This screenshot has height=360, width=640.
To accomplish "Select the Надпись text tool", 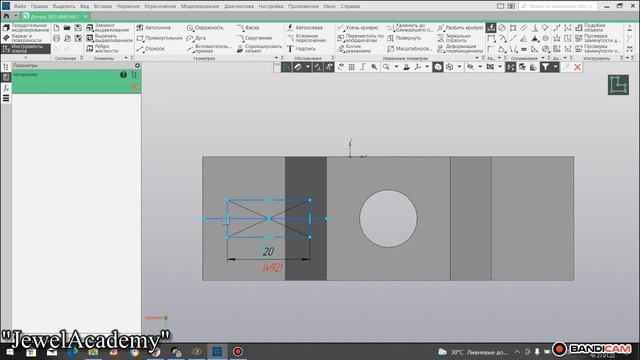I will (x=301, y=49).
